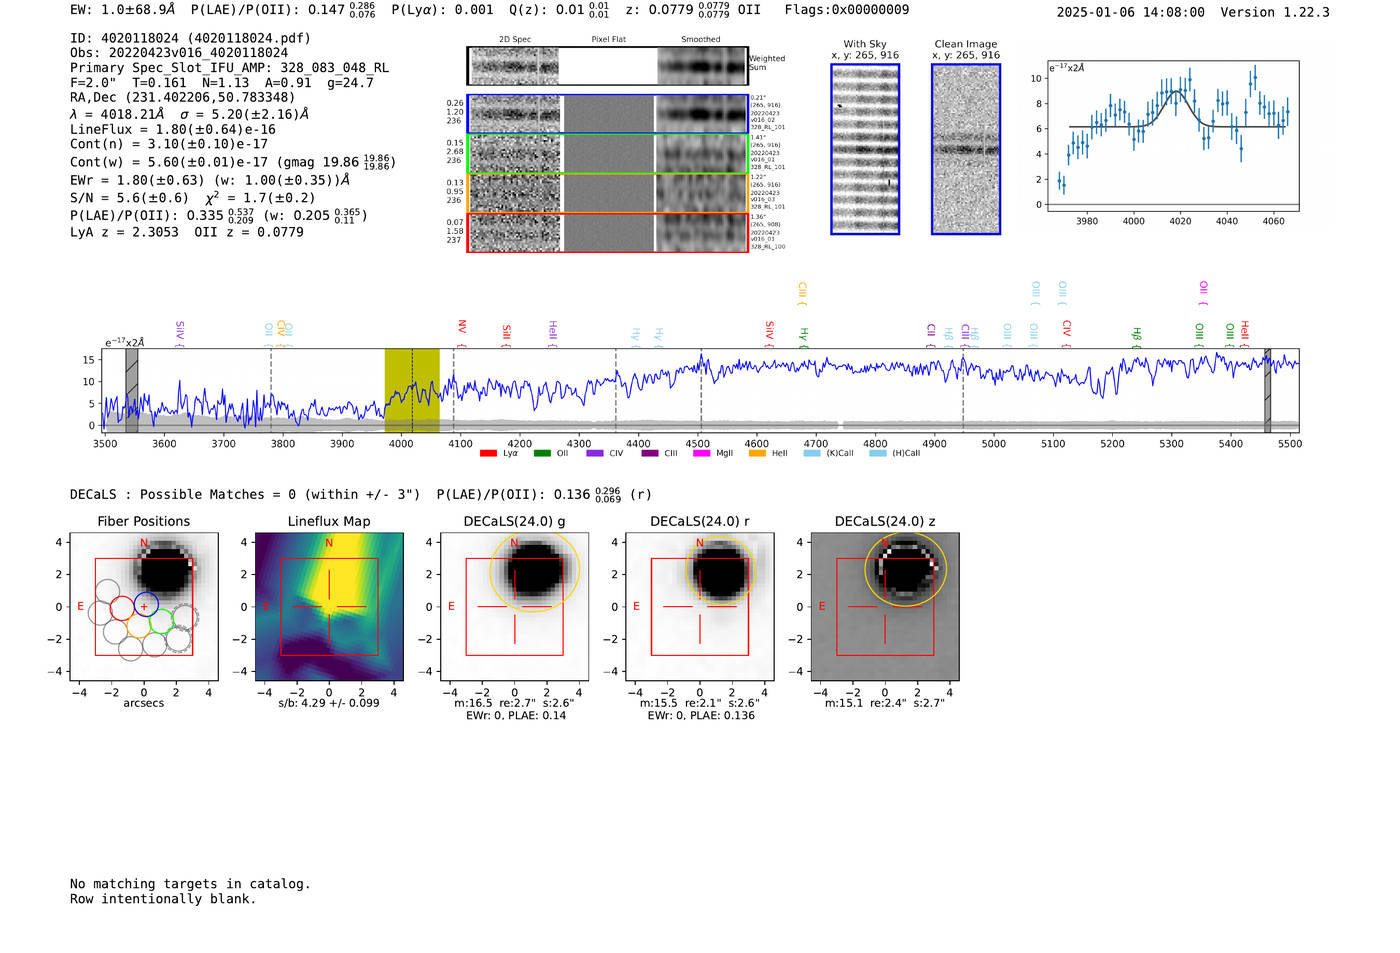The width and height of the screenshot is (1400, 953).
Task: Click the Weighted Sum 2D spectrum strip
Action: click(607, 66)
